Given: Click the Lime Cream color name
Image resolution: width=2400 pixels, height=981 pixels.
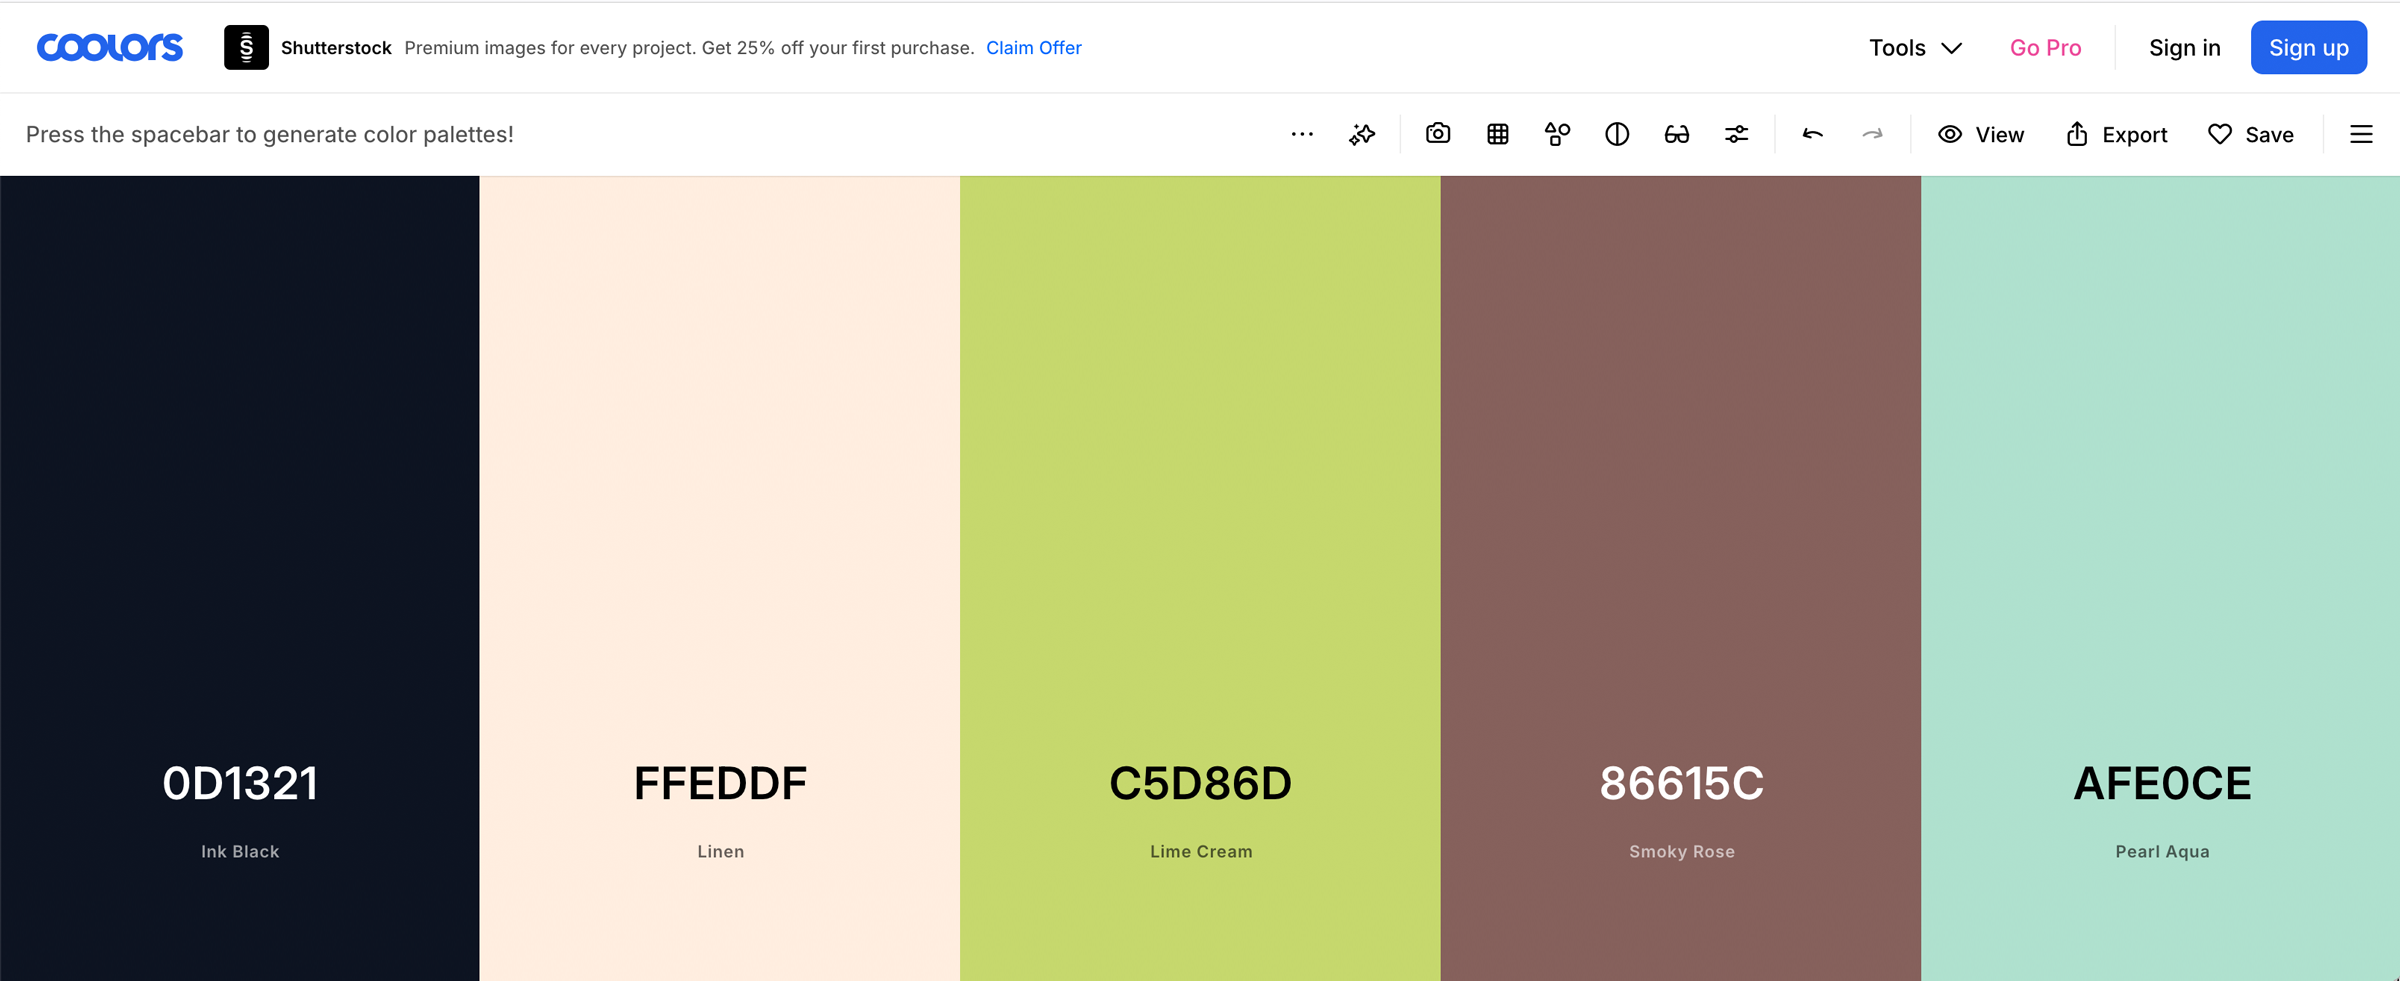Looking at the screenshot, I should pos(1201,851).
